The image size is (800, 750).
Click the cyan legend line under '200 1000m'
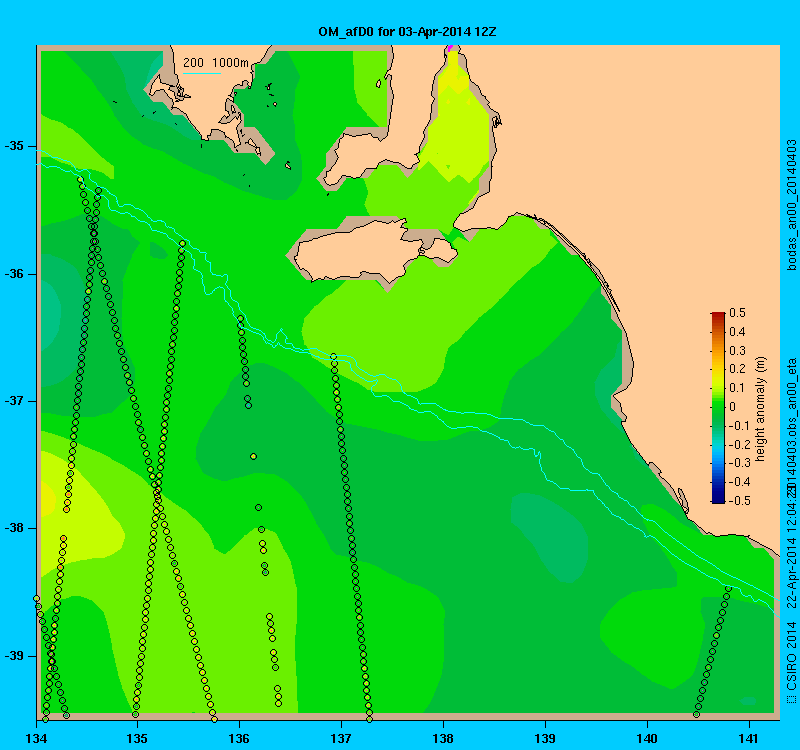pyautogui.click(x=202, y=73)
